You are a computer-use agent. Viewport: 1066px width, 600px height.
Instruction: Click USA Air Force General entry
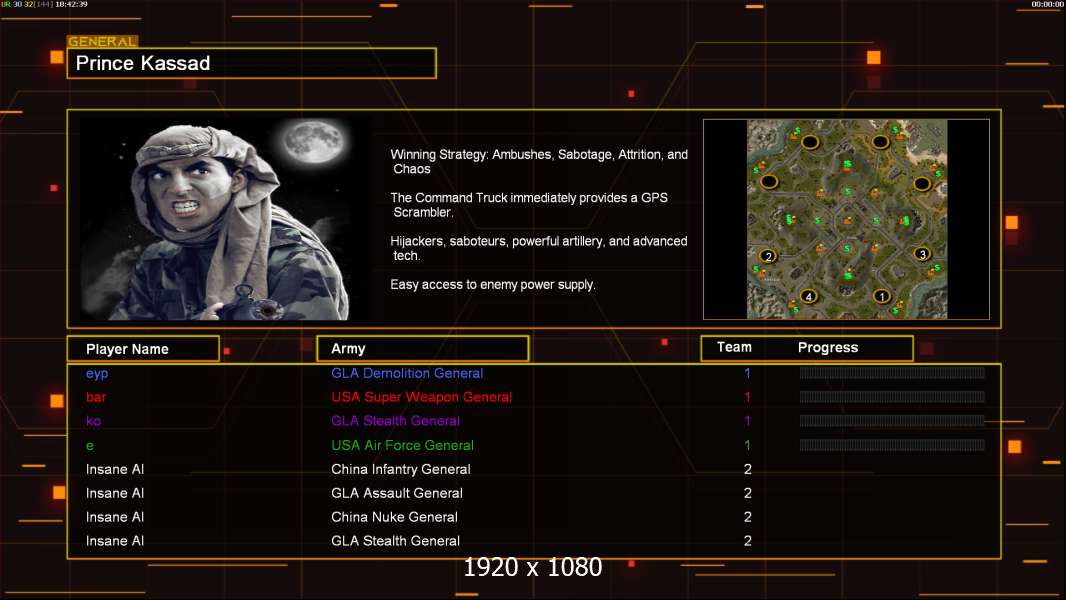(402, 446)
